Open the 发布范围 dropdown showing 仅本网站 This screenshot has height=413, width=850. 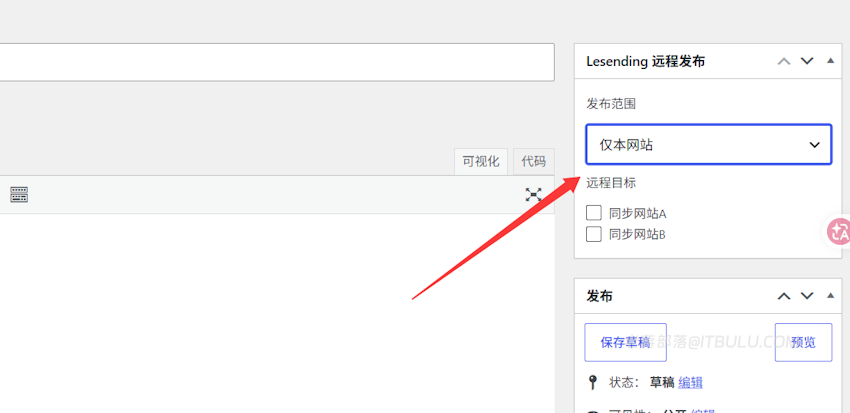tap(709, 145)
